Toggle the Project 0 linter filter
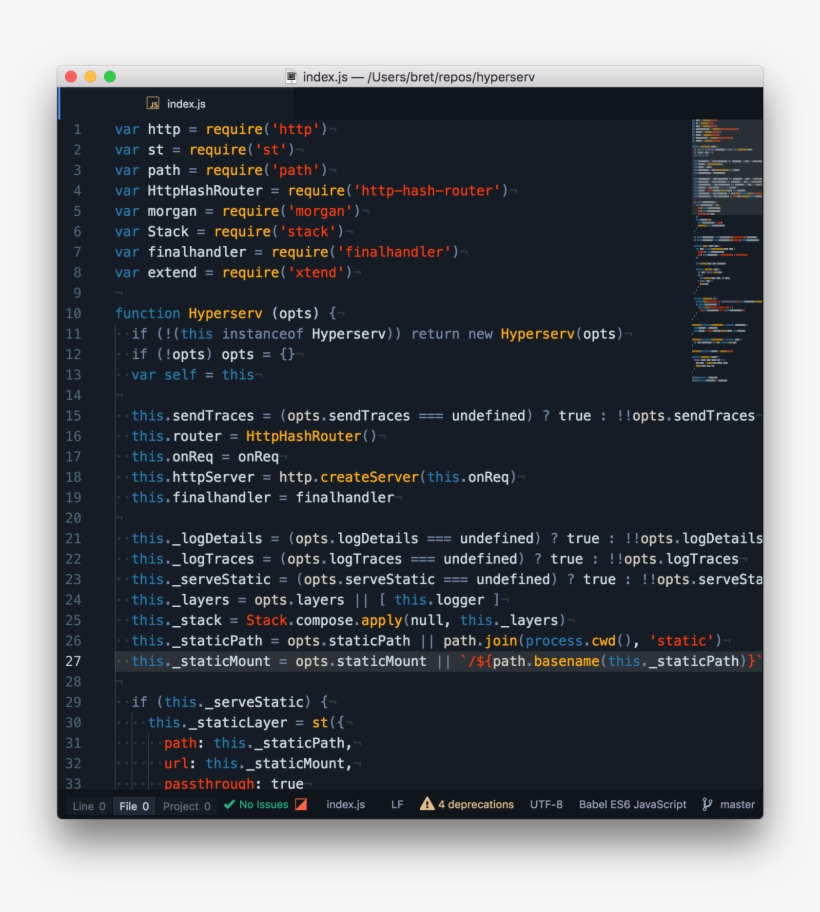820x912 pixels. (185, 804)
